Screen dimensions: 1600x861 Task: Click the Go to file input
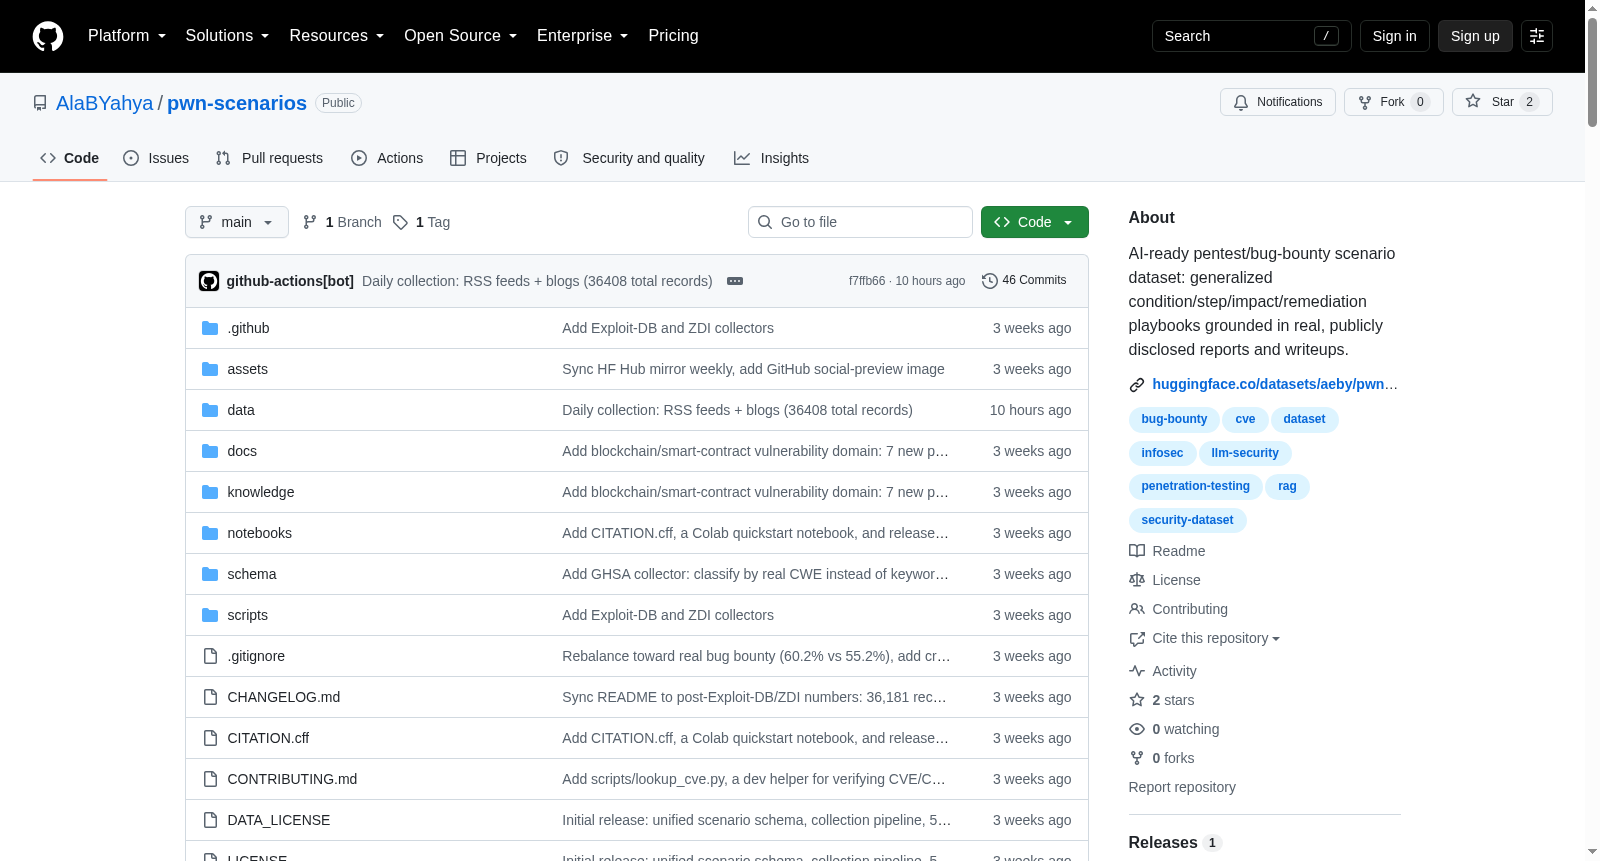860,222
